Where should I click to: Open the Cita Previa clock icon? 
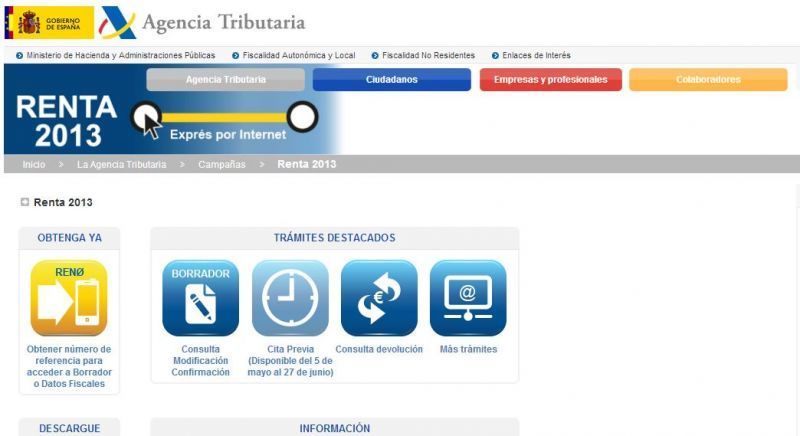pos(290,298)
